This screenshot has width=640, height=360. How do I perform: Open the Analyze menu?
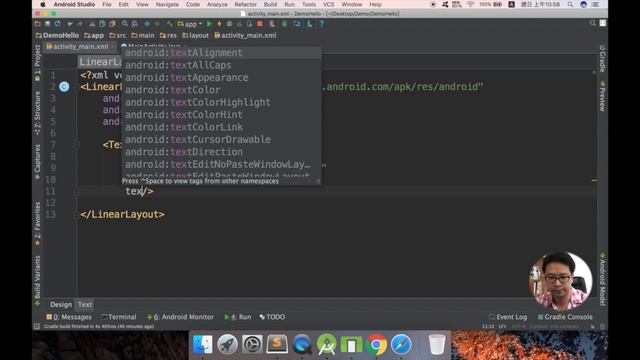click(217, 4)
